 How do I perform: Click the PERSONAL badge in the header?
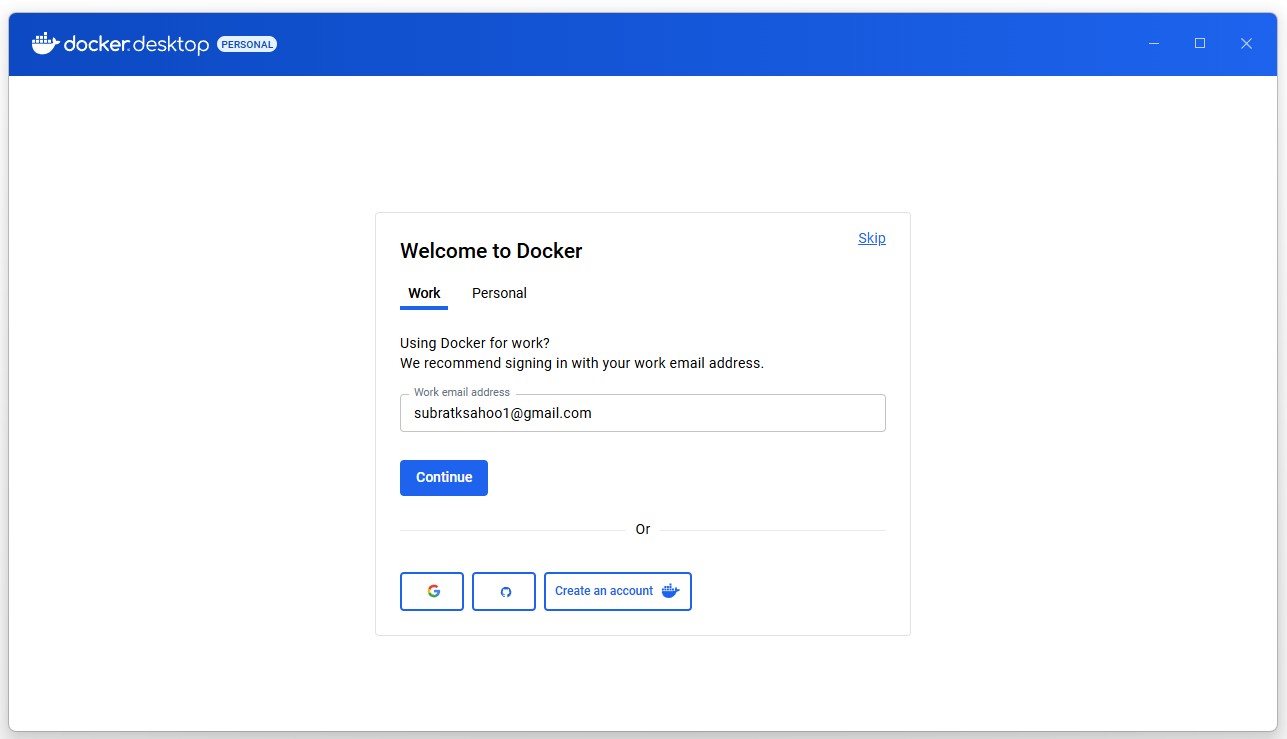(x=247, y=45)
